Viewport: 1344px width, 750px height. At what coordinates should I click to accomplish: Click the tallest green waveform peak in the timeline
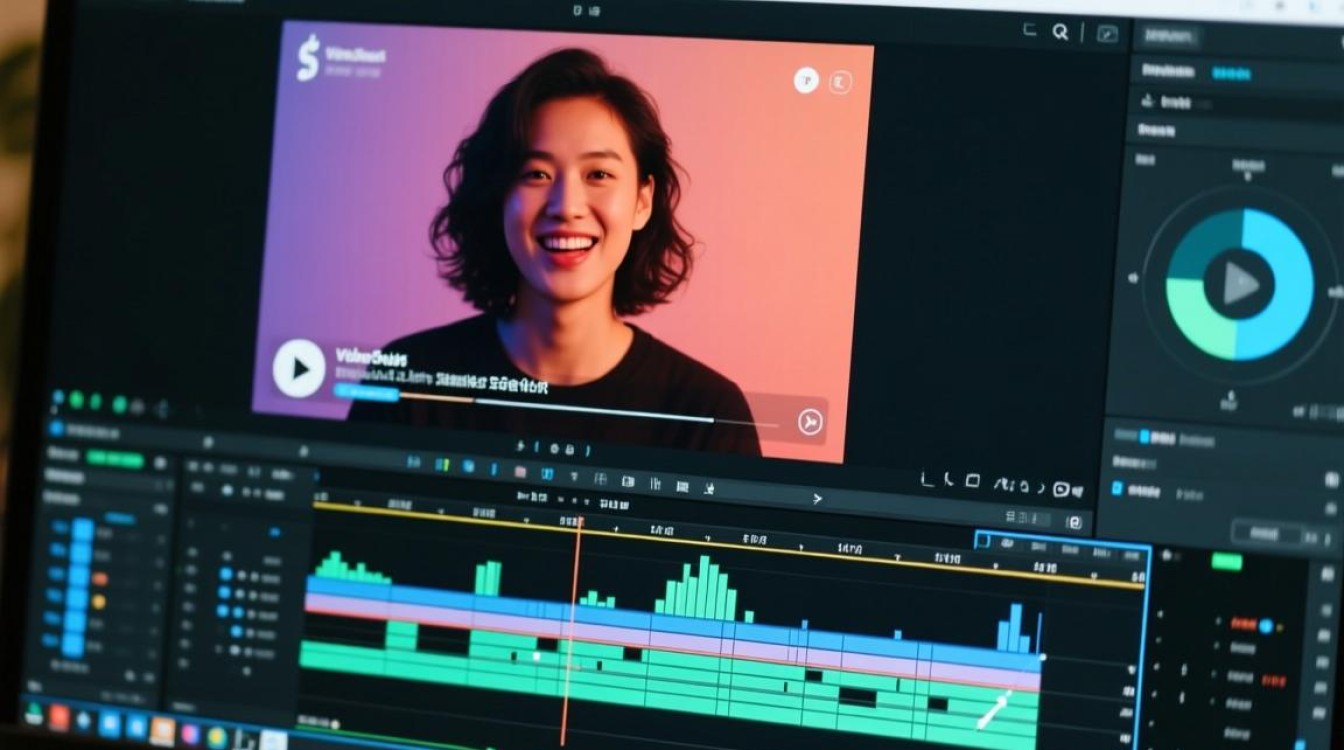(x=703, y=587)
